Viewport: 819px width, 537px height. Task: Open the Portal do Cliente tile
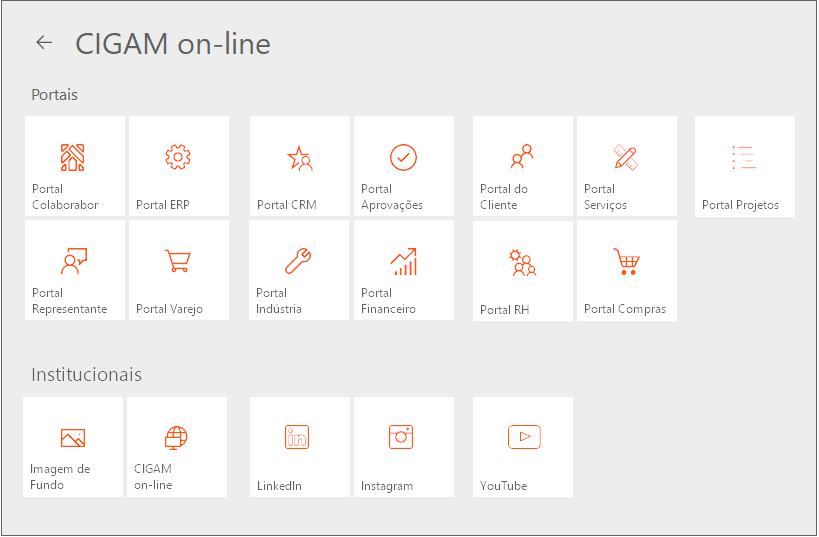point(522,167)
